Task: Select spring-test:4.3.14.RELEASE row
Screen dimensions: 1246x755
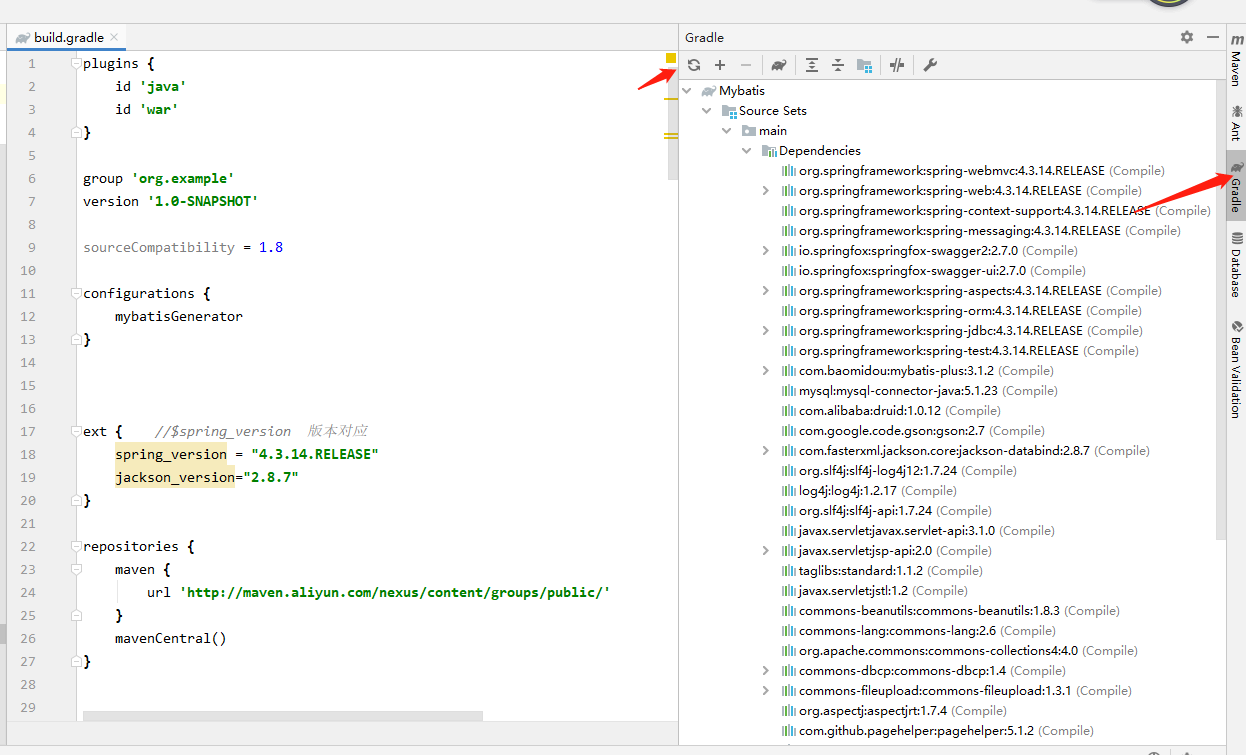Action: (x=959, y=351)
